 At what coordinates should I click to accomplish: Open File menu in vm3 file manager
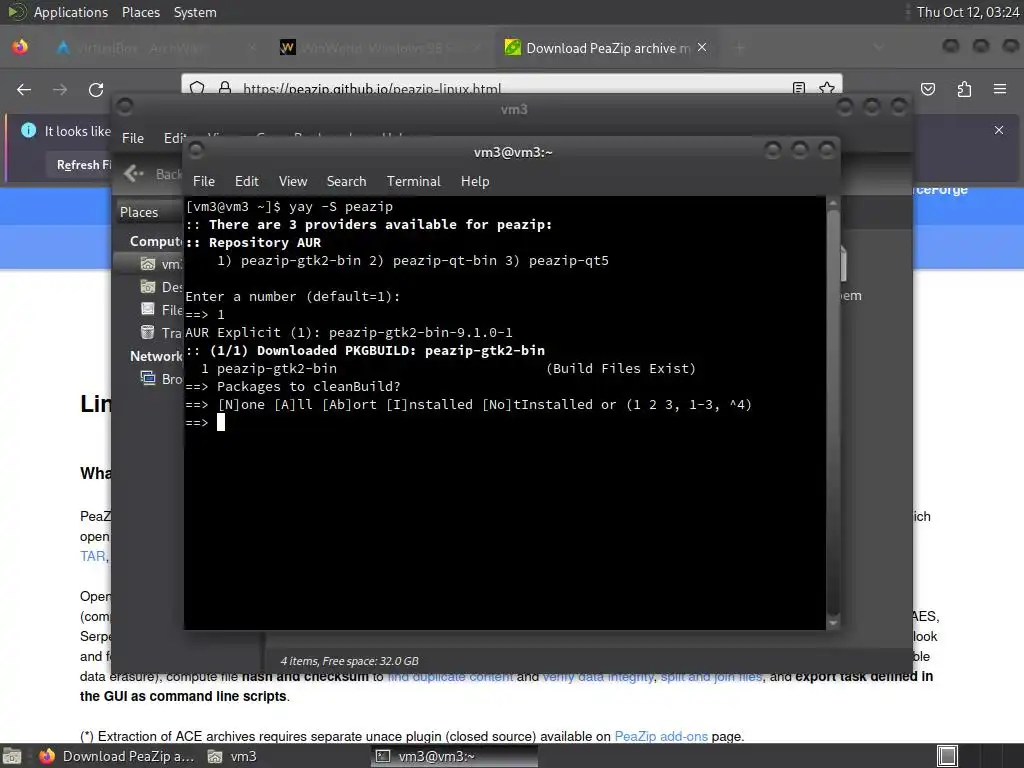(x=133, y=138)
